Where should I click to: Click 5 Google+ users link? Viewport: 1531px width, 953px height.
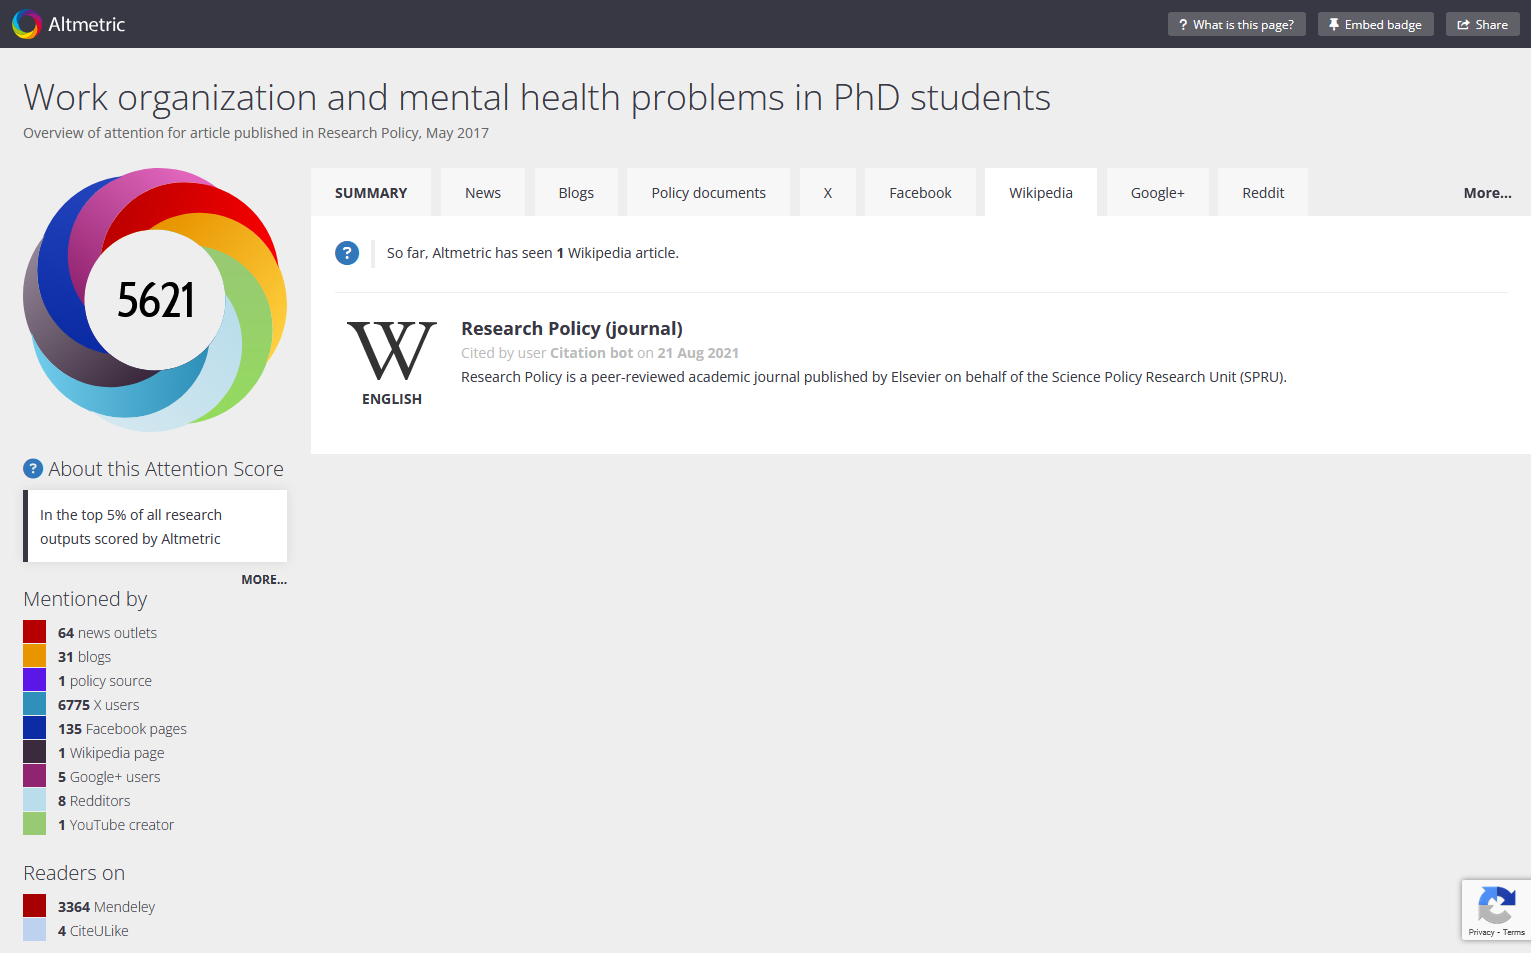tap(109, 777)
